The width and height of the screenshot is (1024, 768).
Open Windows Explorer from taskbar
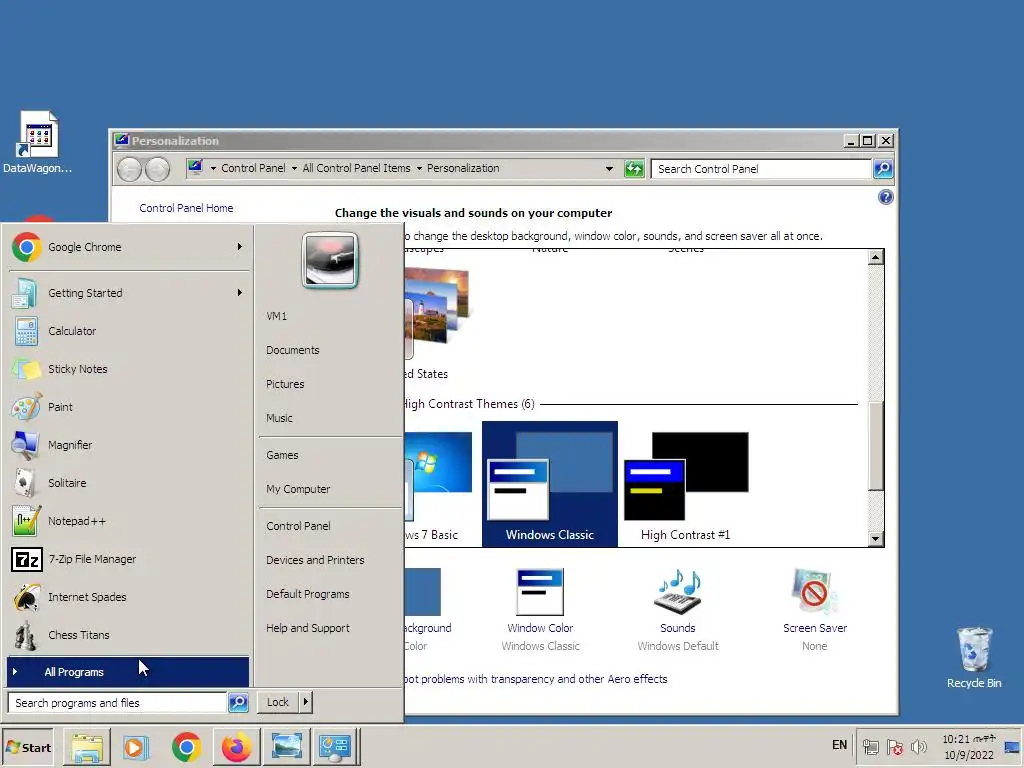click(x=87, y=747)
